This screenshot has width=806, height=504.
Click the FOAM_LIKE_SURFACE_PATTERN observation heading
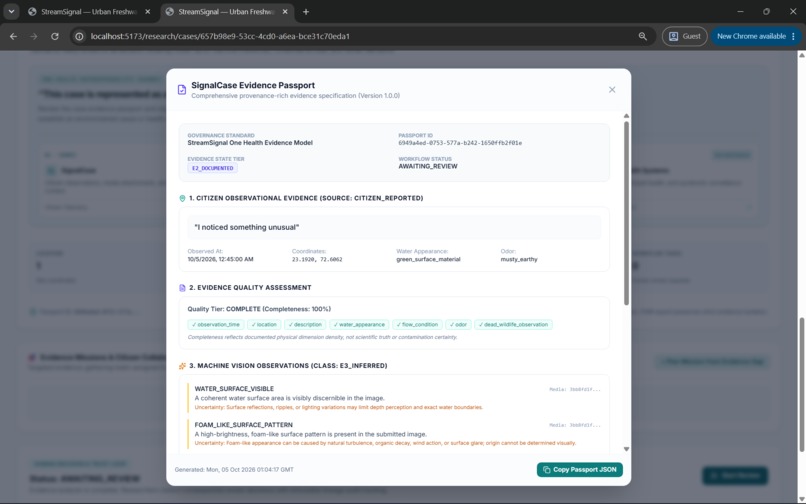click(x=244, y=425)
